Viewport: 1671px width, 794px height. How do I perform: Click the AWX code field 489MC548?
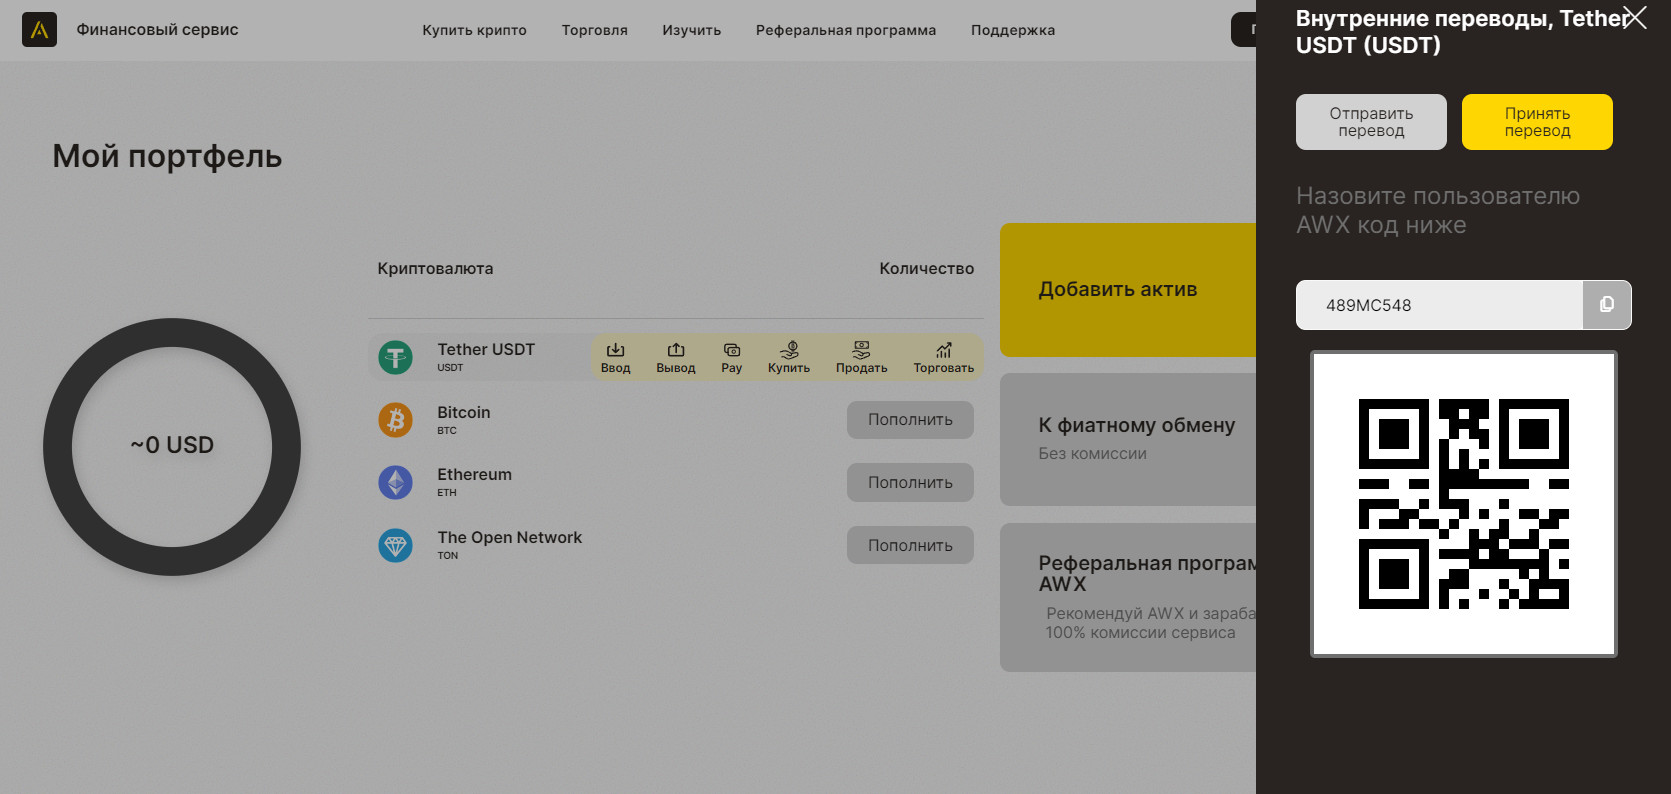tap(1439, 305)
